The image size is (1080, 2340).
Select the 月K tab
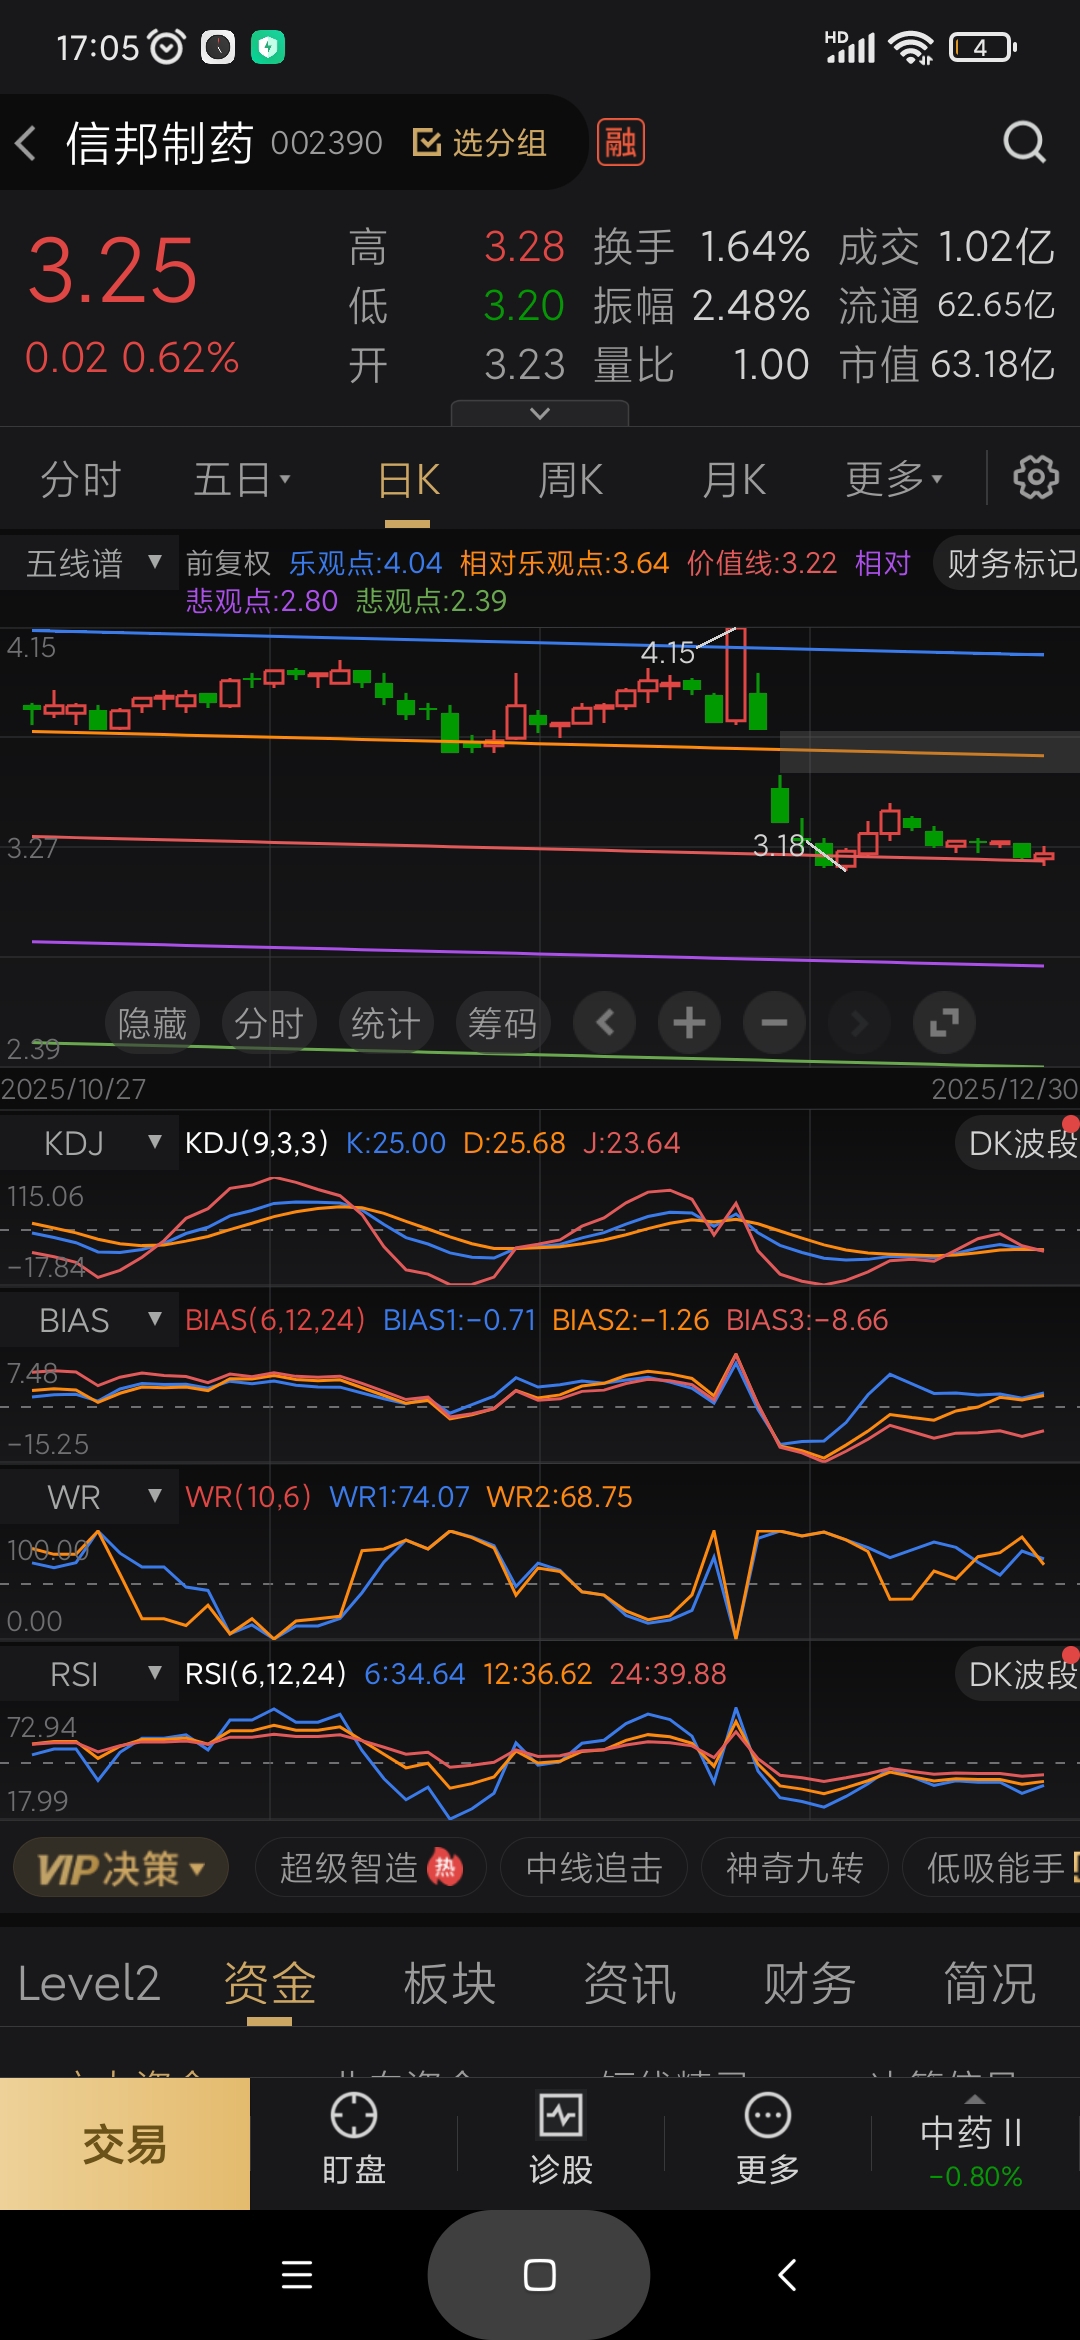click(x=733, y=480)
